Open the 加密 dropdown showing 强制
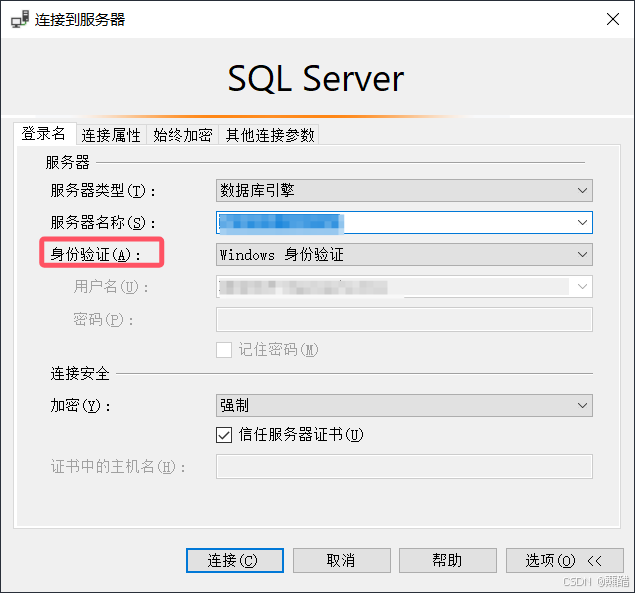The width and height of the screenshot is (635, 593). [404, 405]
